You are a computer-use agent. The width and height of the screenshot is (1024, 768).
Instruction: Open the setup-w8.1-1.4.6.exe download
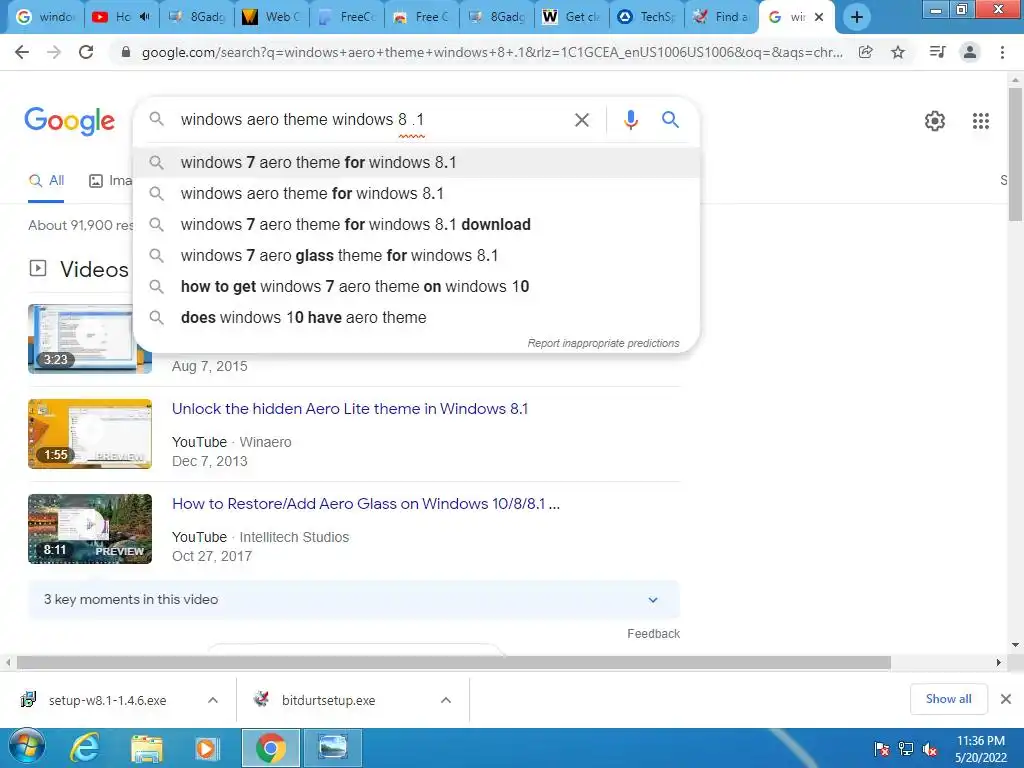pos(108,700)
